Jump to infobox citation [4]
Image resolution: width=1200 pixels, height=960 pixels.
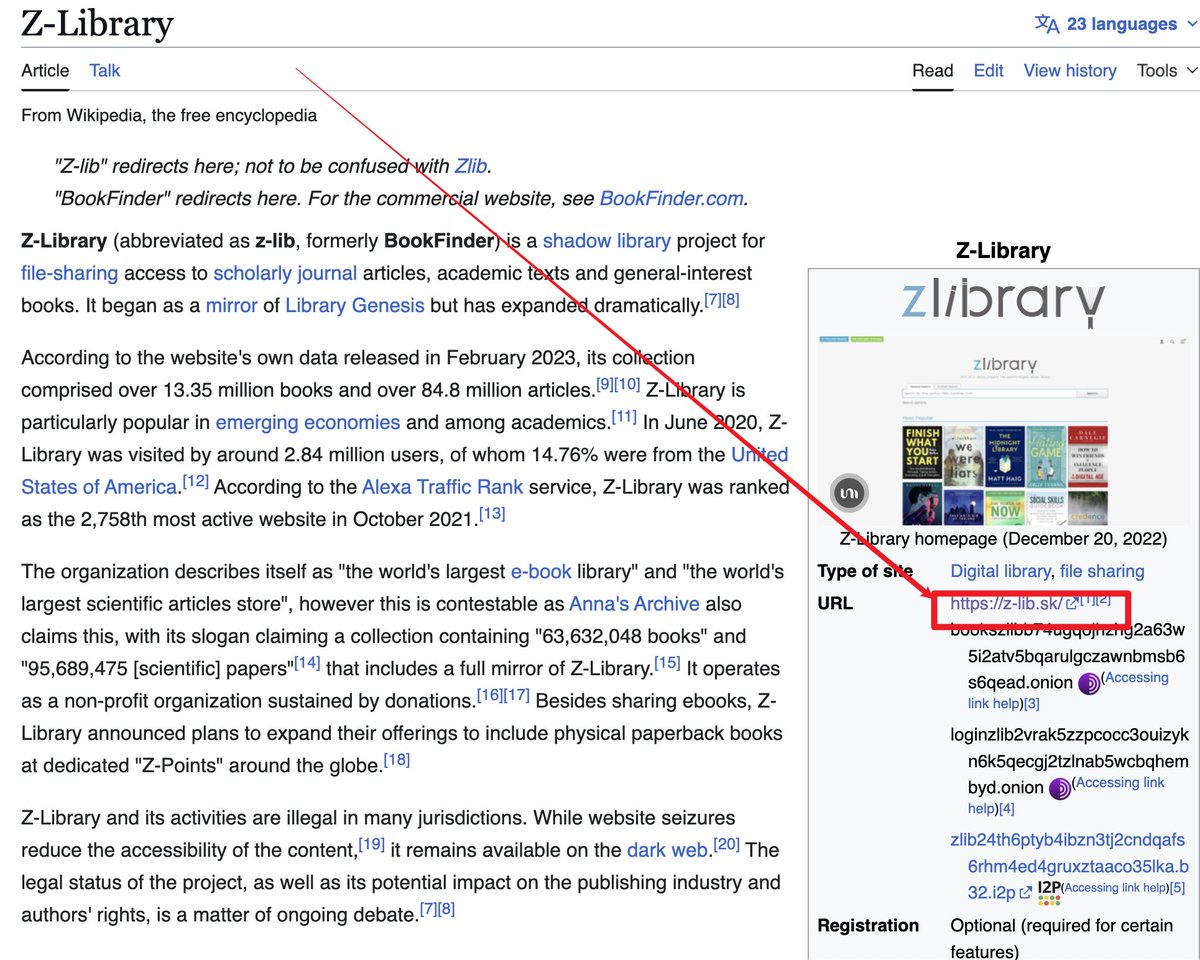(x=1007, y=809)
